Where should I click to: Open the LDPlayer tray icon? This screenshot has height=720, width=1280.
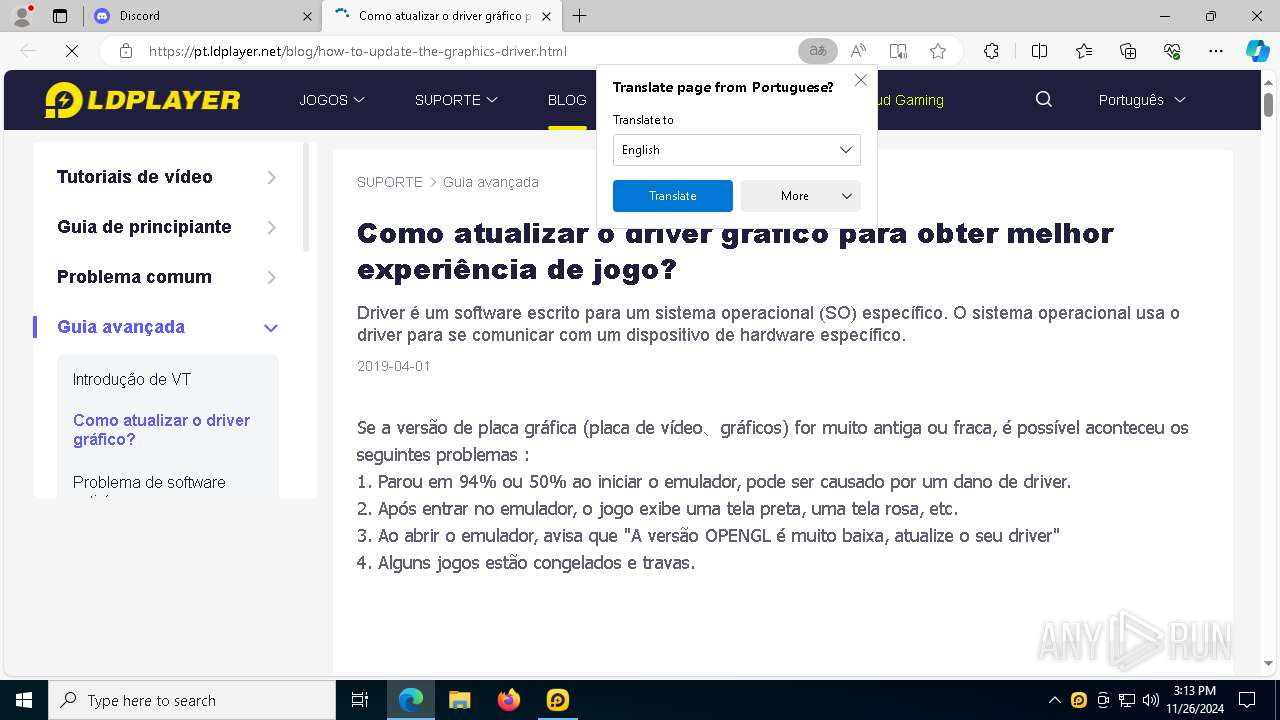(x=1078, y=700)
